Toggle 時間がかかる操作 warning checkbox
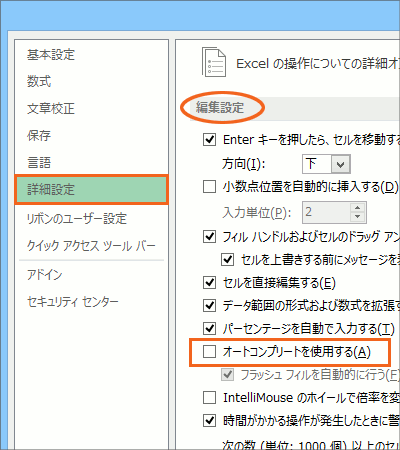This screenshot has width=400, height=450. coord(209,421)
